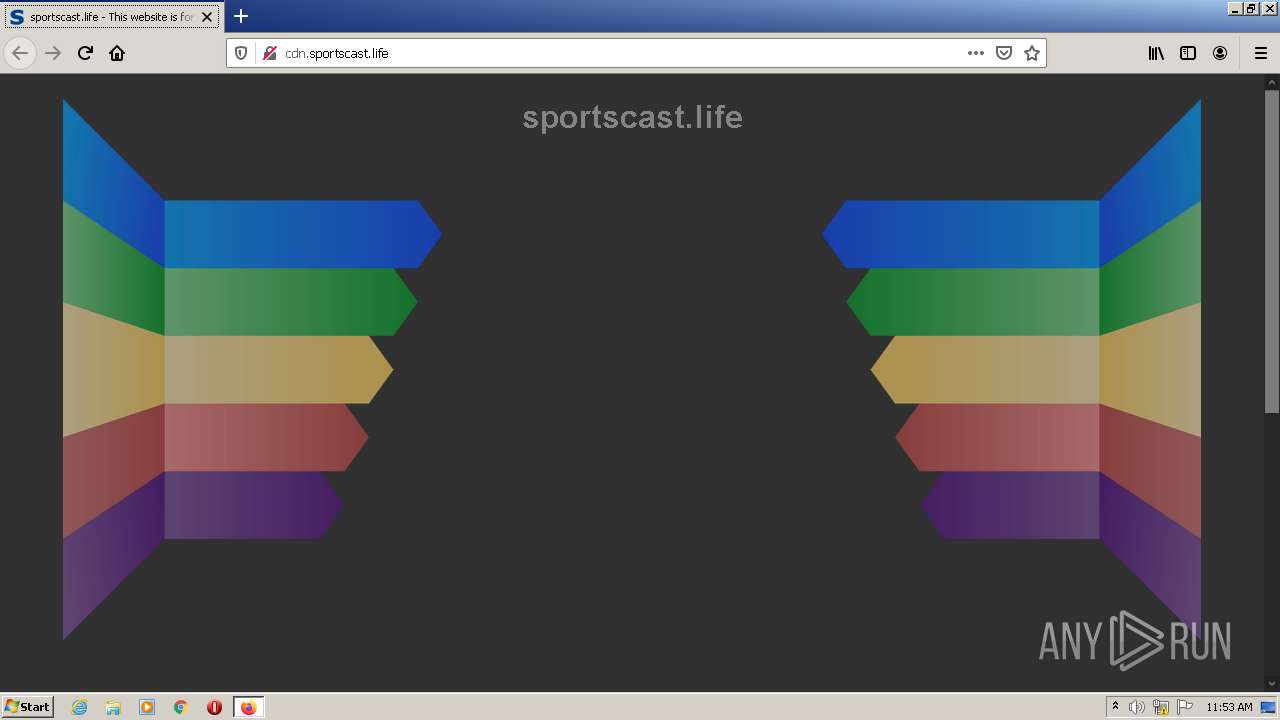Open tracking protection shield info
Screen dimensions: 1280x720
(x=241, y=53)
